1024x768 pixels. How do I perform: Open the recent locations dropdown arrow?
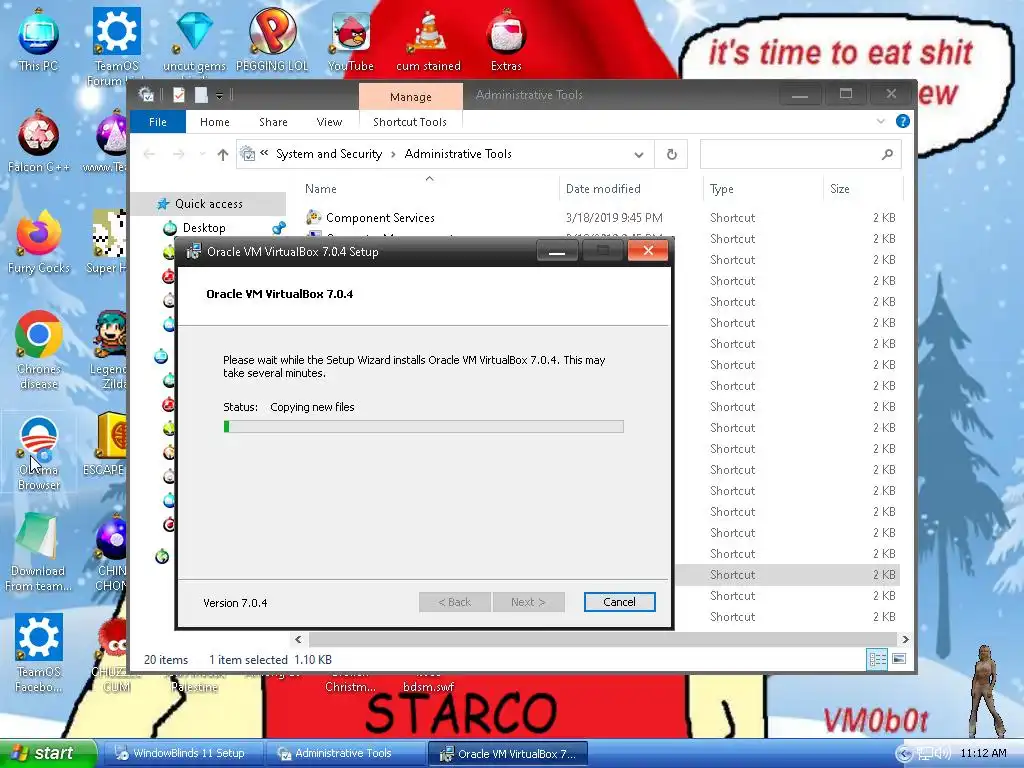pyautogui.click(x=202, y=154)
